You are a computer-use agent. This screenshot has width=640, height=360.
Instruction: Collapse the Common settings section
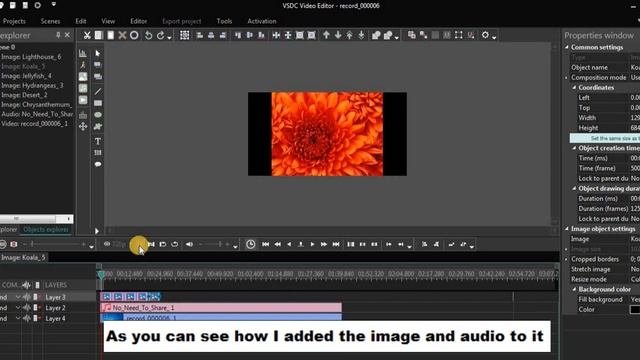click(x=567, y=47)
